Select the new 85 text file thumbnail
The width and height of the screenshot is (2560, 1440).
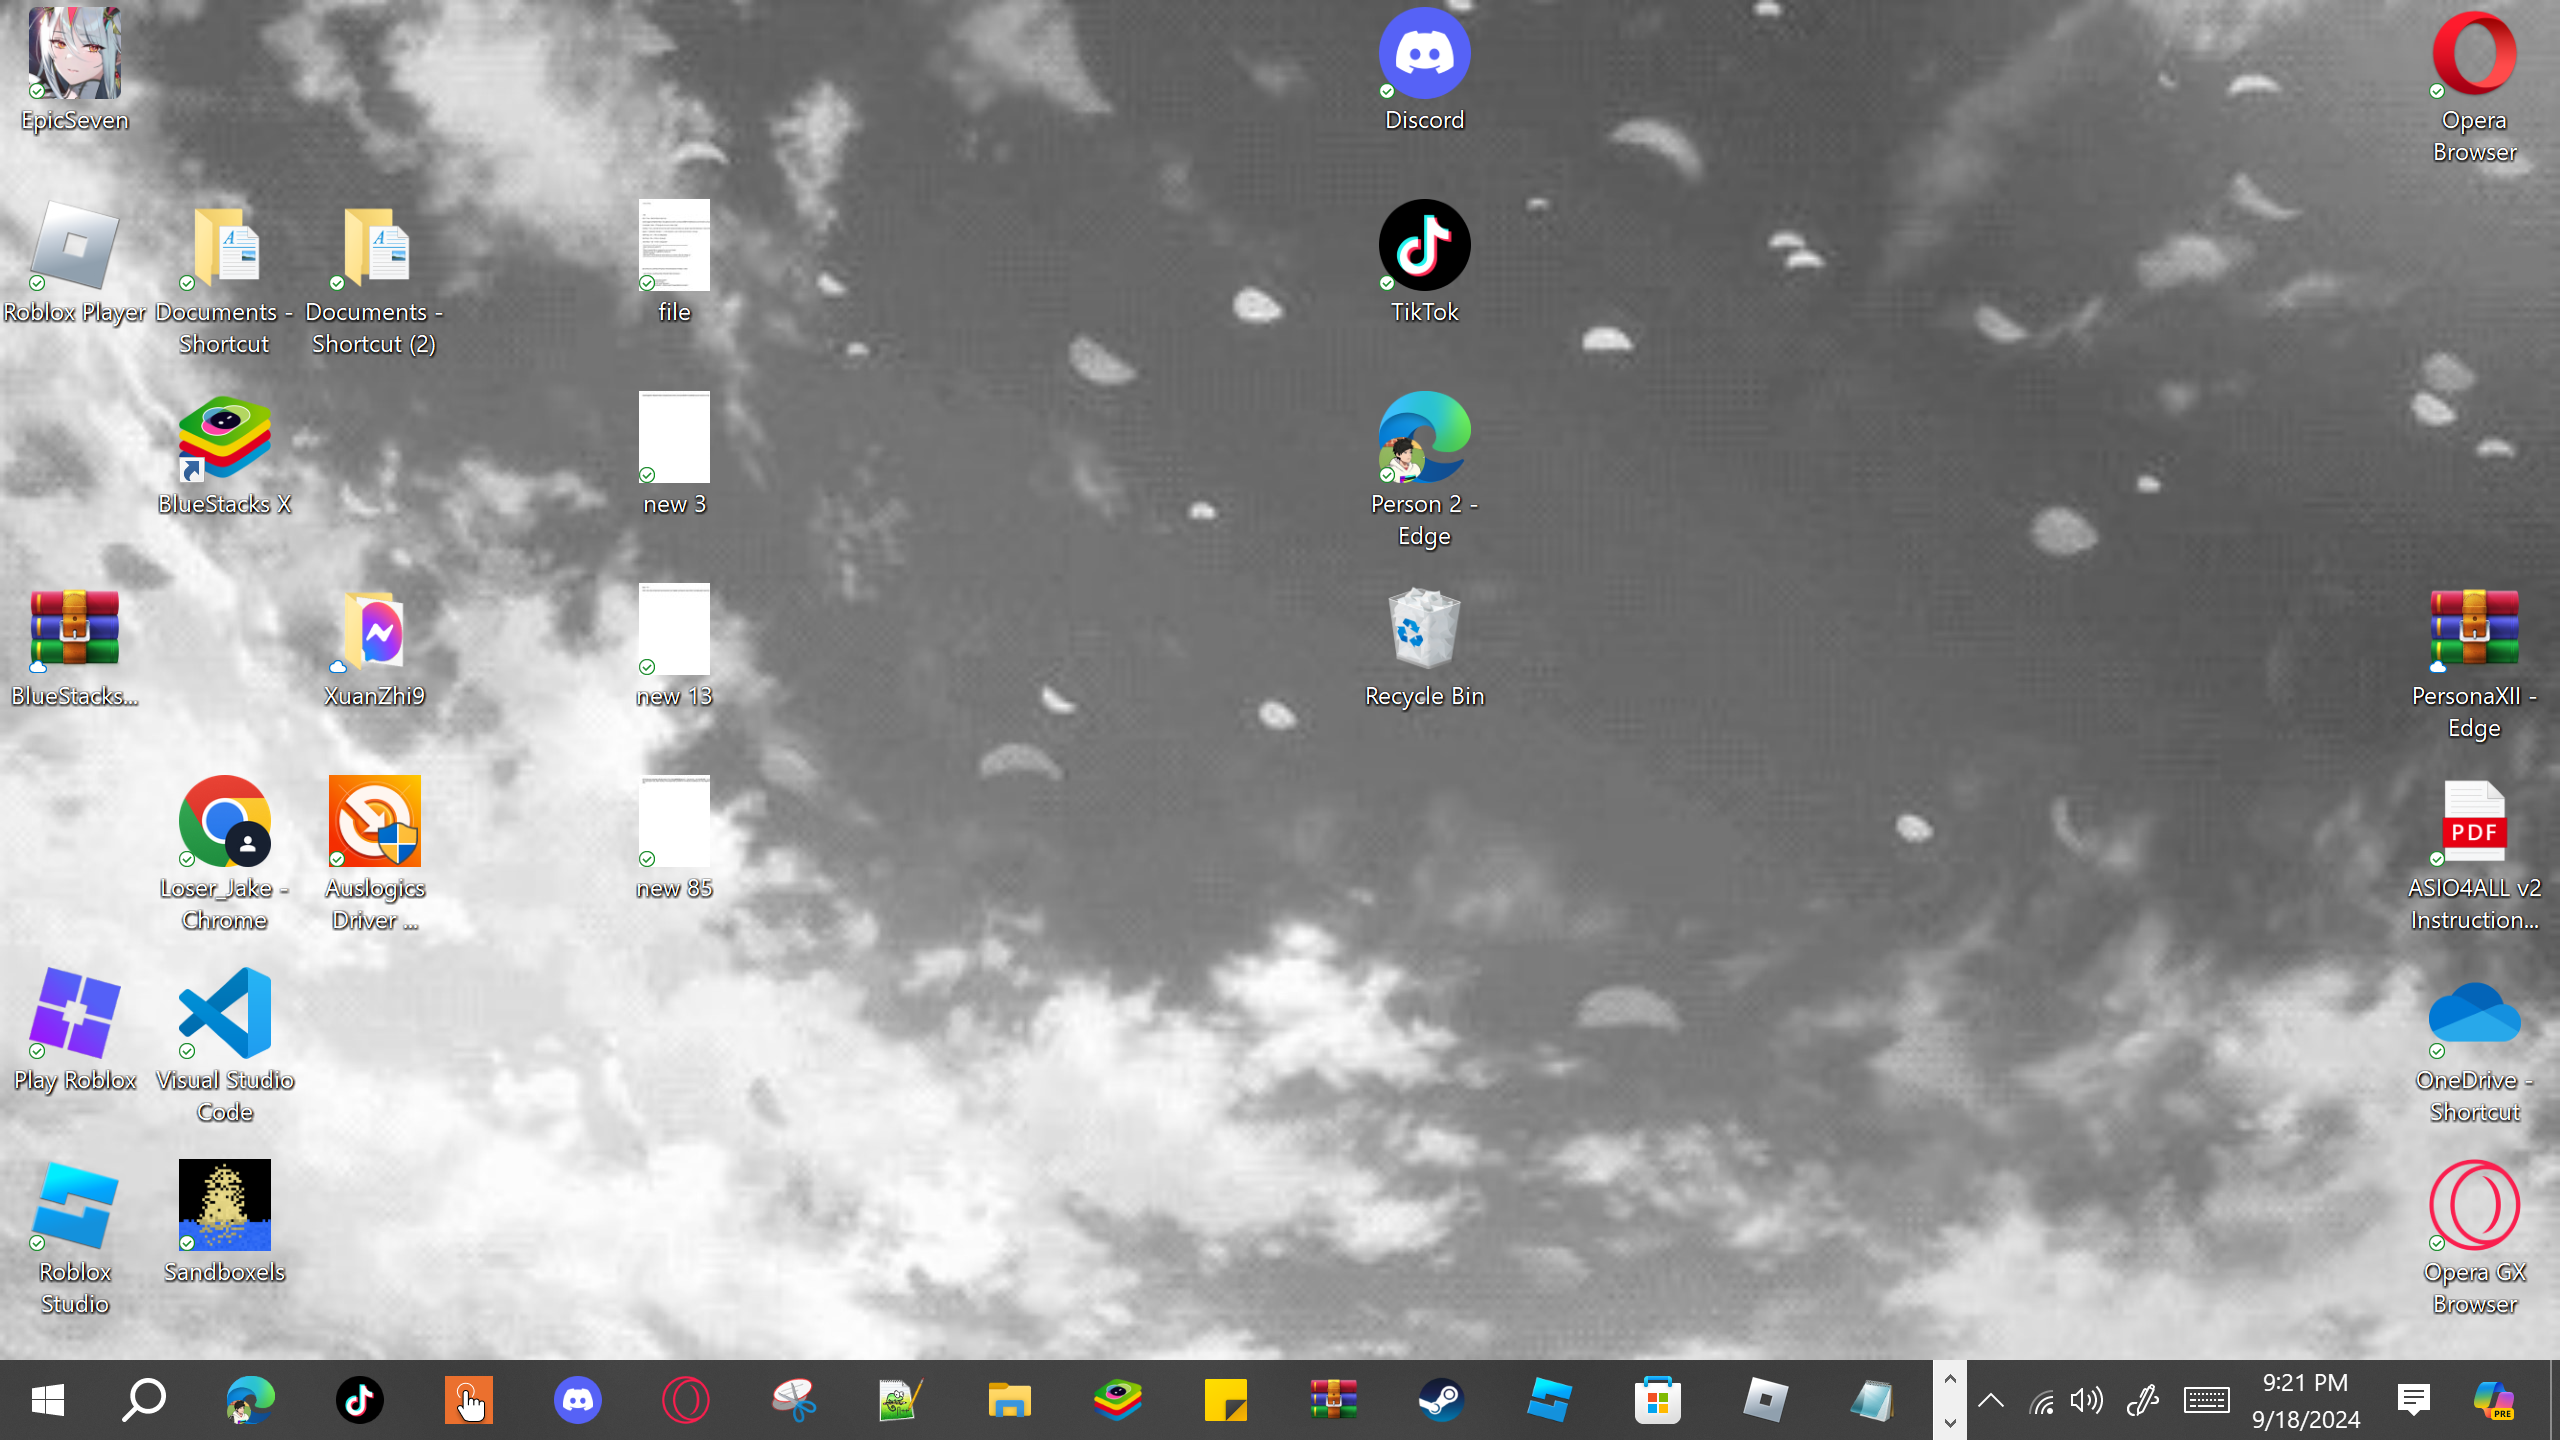point(674,822)
